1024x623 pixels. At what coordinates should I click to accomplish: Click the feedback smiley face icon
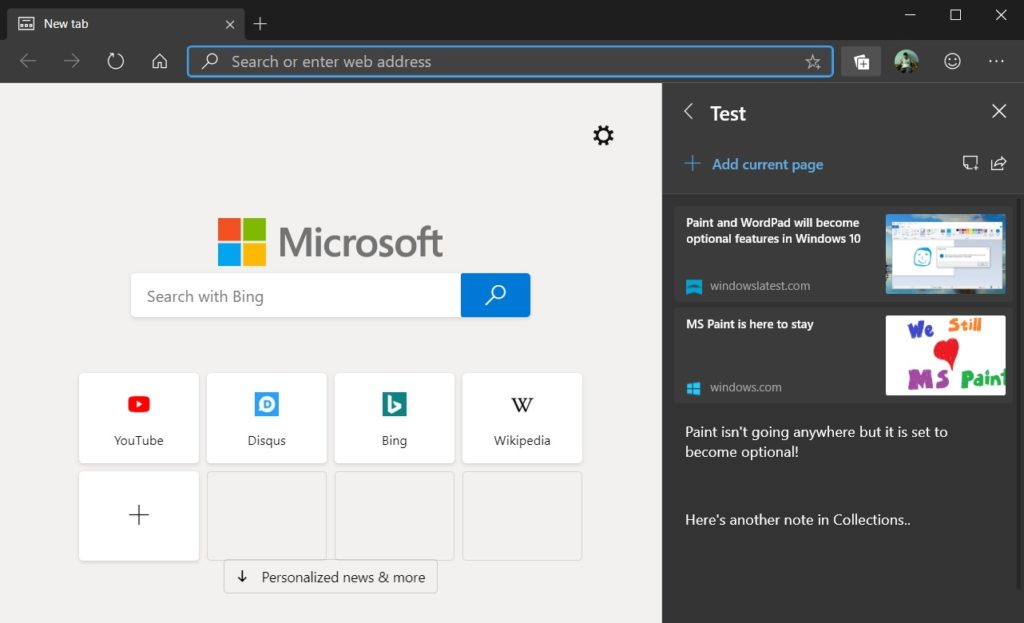coord(952,61)
